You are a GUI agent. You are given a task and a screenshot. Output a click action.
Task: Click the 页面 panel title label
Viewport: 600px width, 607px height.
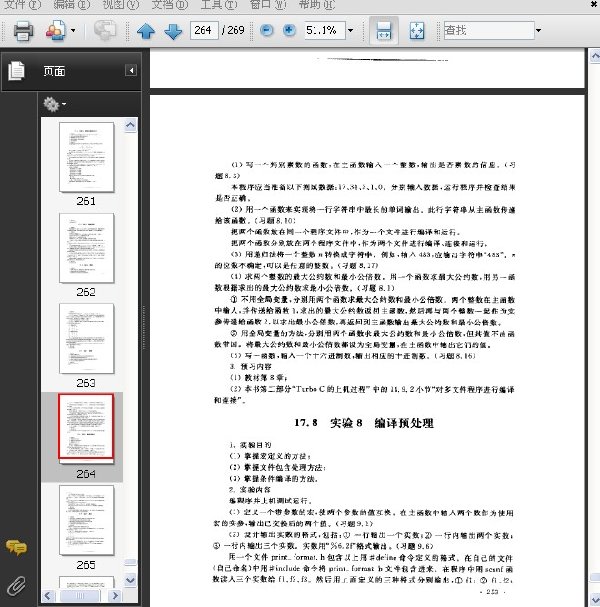[54, 71]
